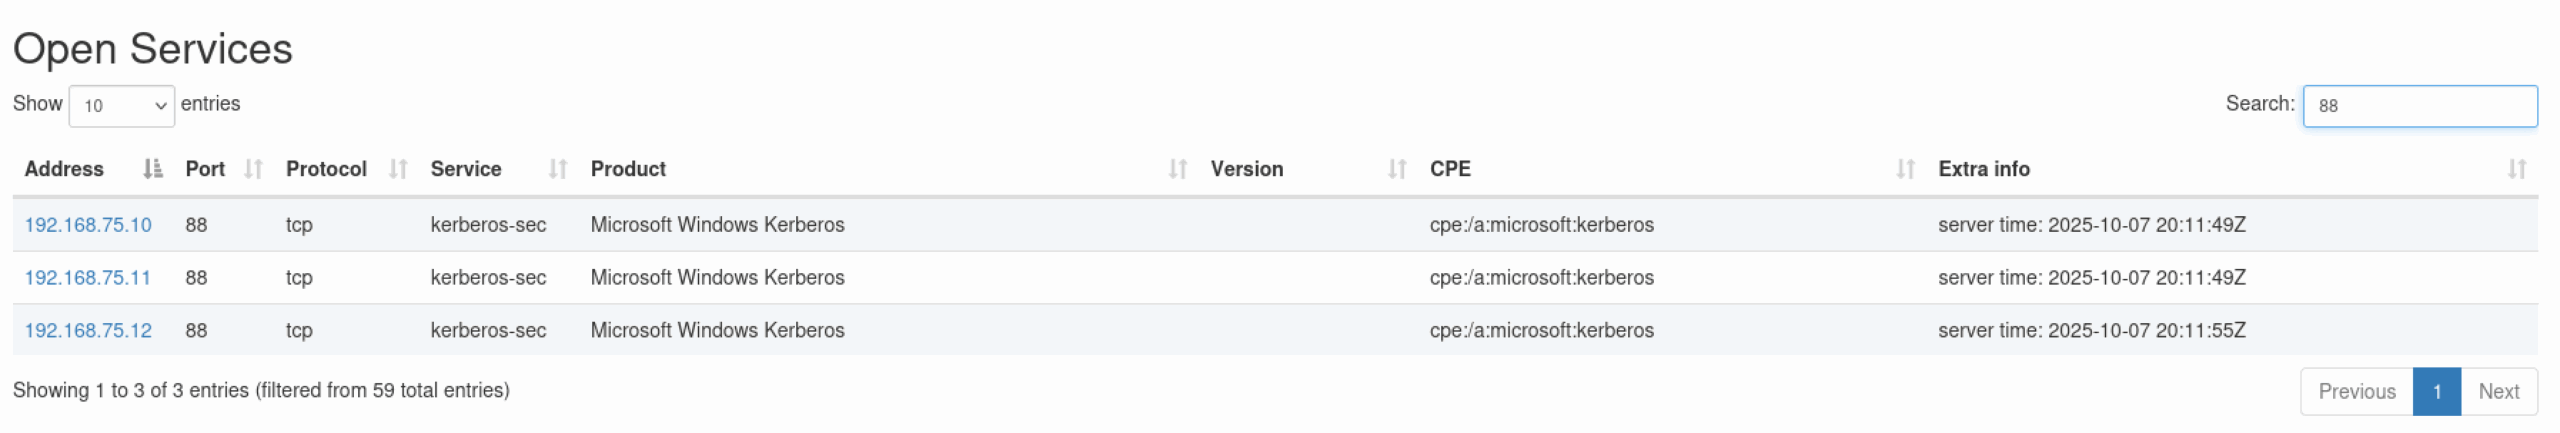
Task: Click the Port column sort arrows
Action: pos(253,169)
